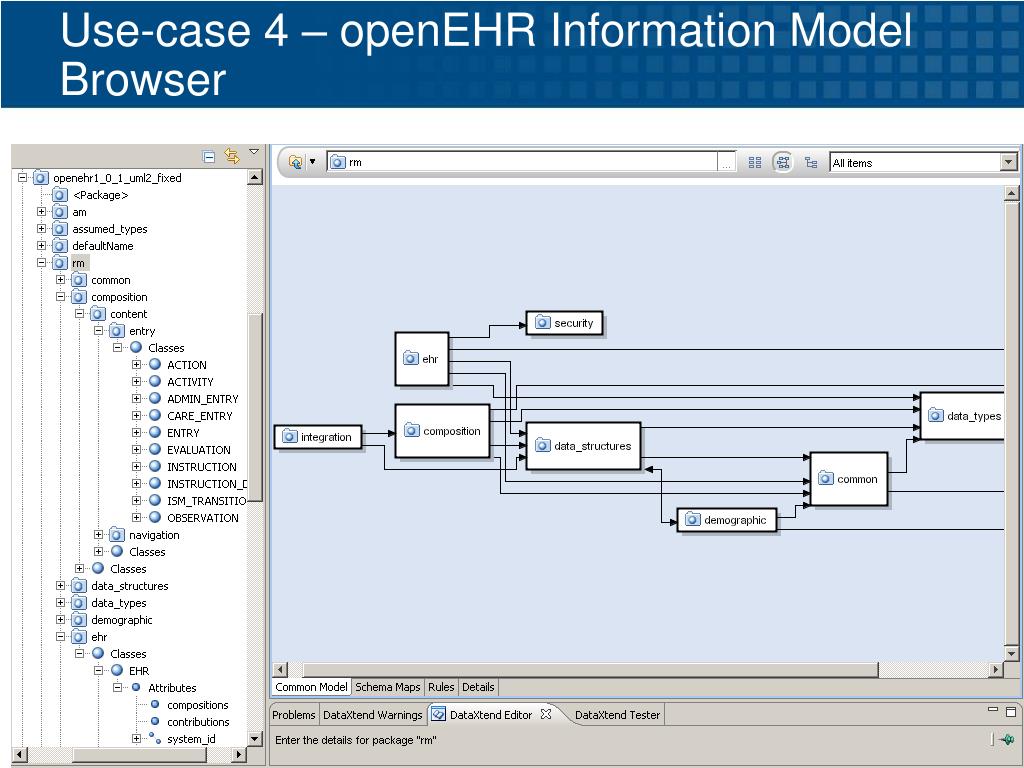Select the CARE_ENTRY class row
The image size is (1024, 768).
click(x=199, y=416)
